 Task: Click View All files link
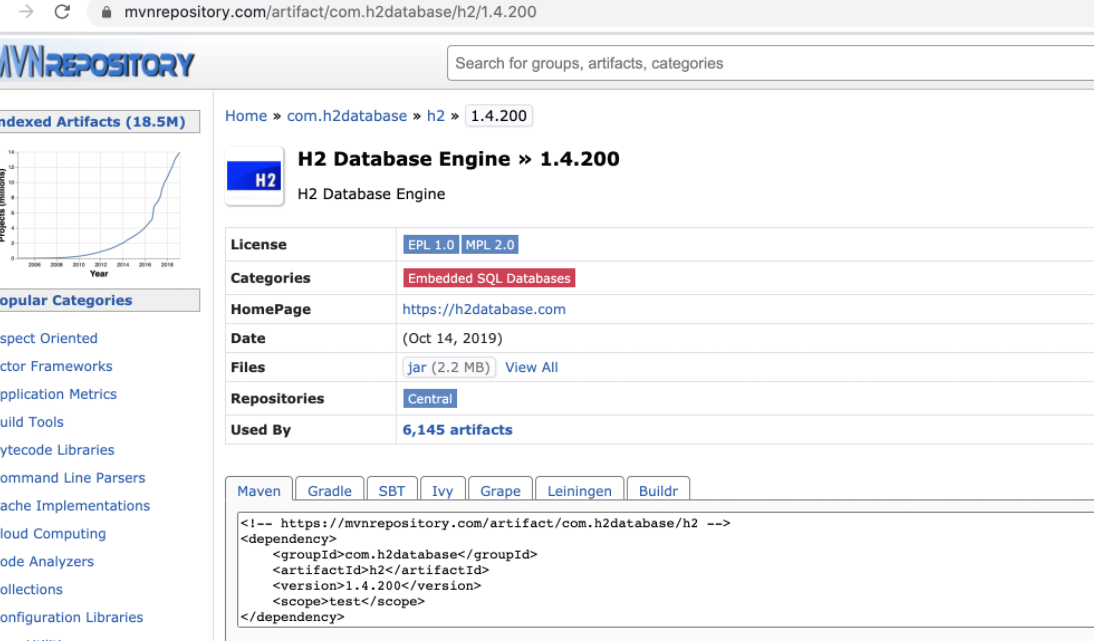click(532, 368)
